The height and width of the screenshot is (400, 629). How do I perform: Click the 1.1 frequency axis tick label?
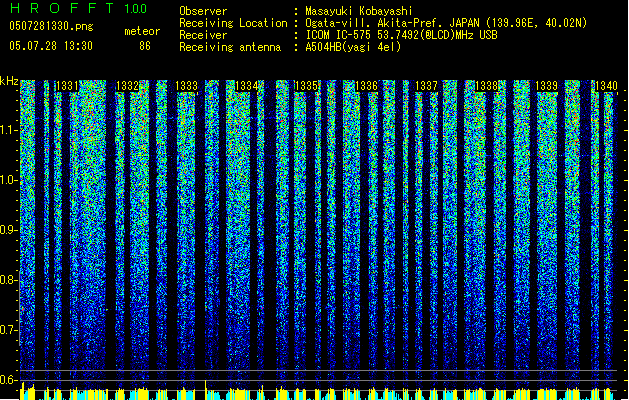[x=9, y=130]
